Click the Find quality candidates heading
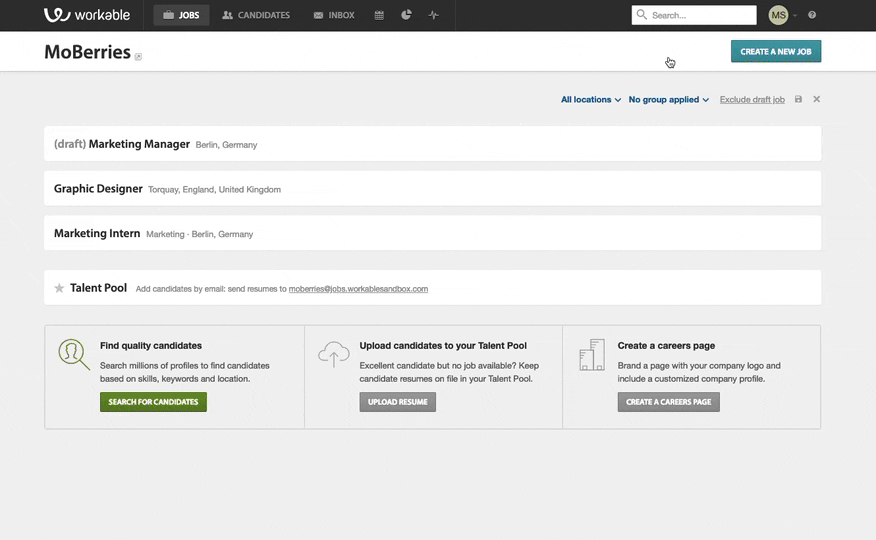This screenshot has width=876, height=540. 151,346
